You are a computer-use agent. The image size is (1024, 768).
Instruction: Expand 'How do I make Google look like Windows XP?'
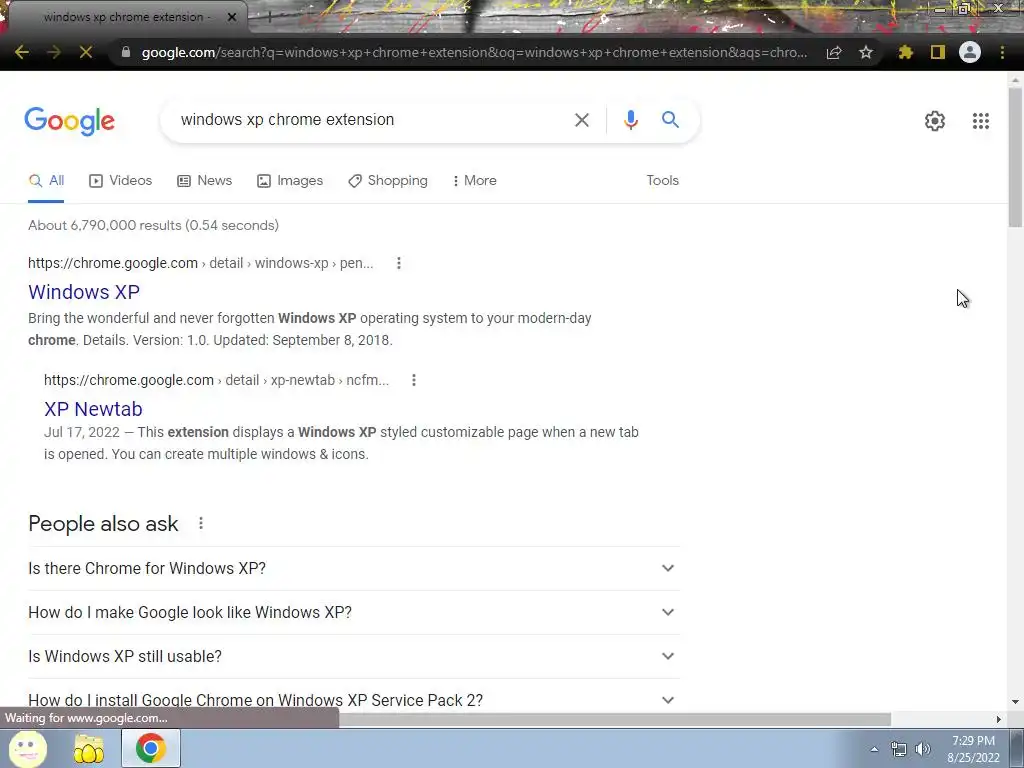click(x=354, y=612)
